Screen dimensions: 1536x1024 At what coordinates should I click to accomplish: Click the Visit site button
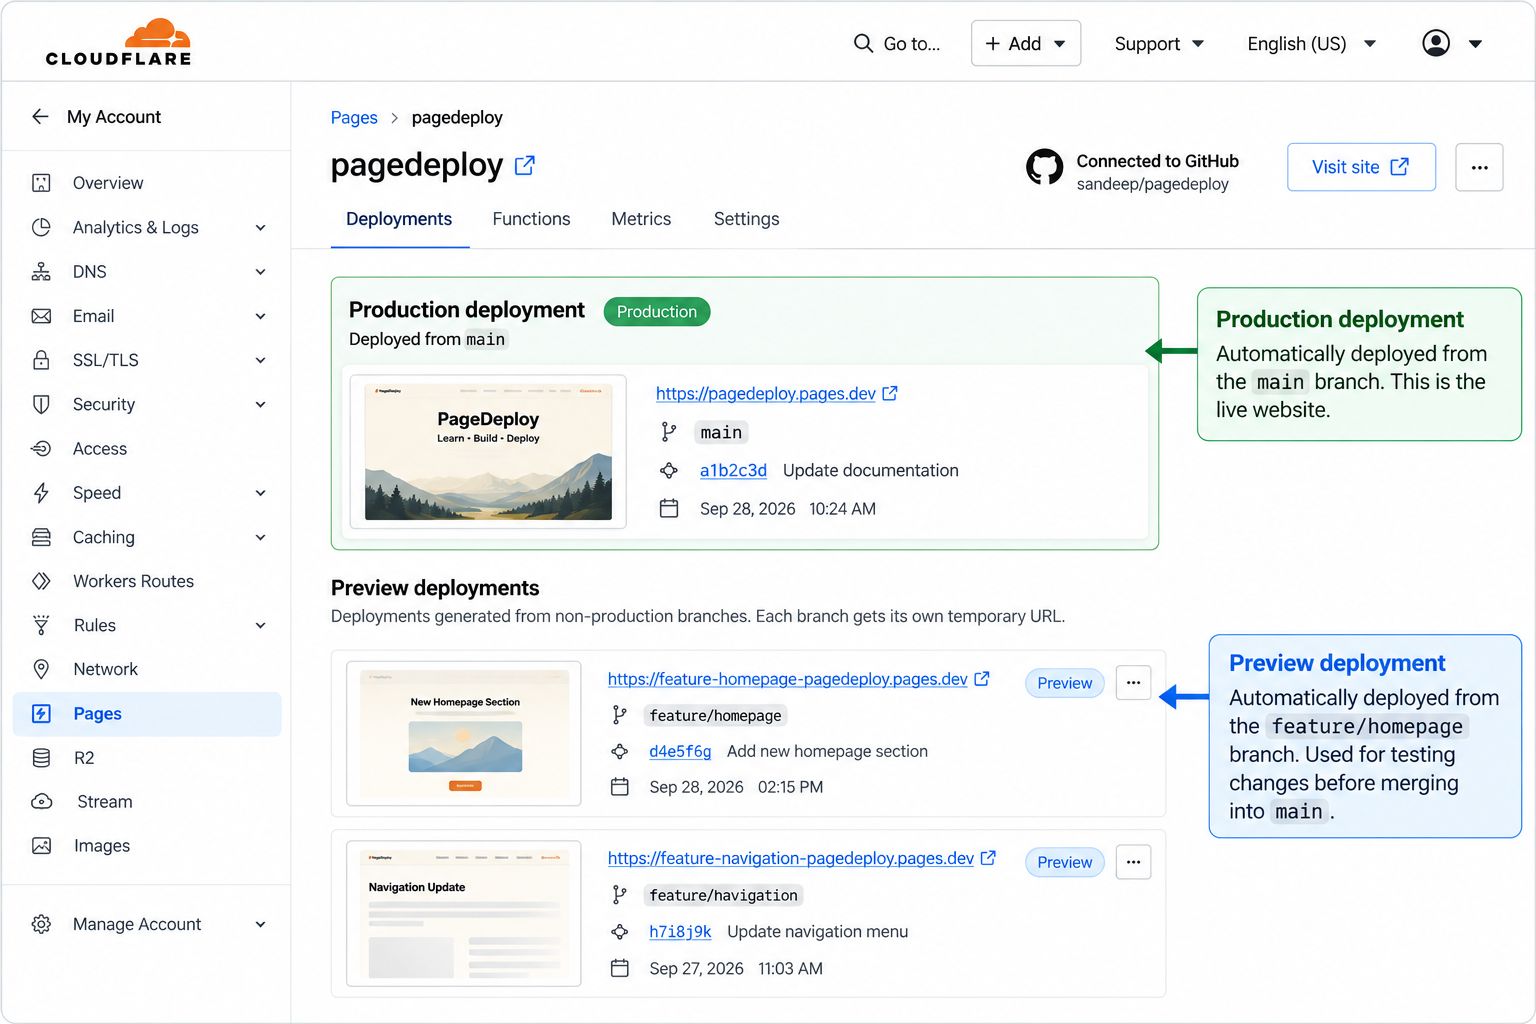coord(1361,167)
